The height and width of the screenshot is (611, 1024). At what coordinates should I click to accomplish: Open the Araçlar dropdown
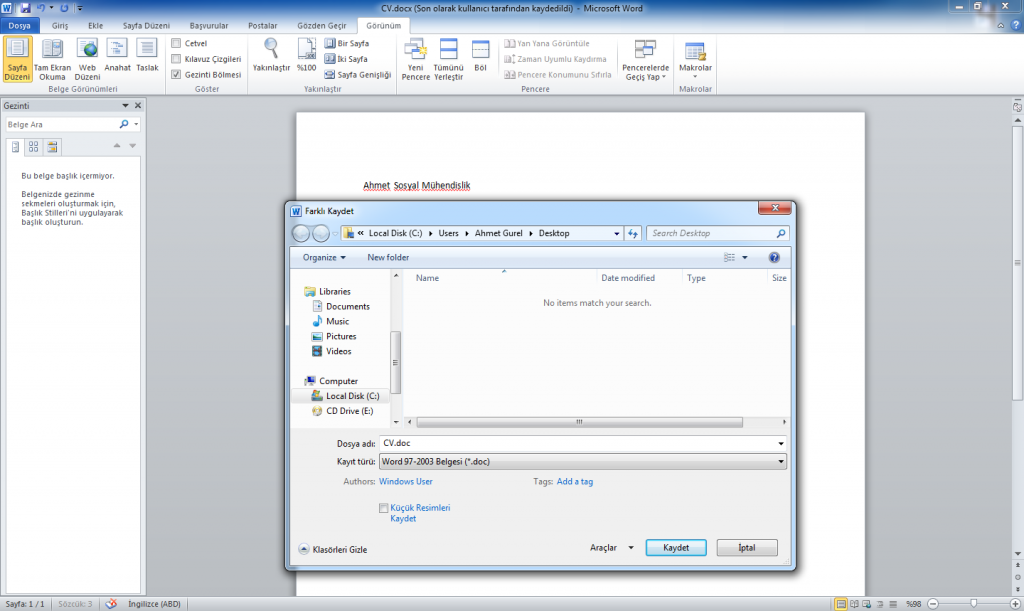coord(611,548)
